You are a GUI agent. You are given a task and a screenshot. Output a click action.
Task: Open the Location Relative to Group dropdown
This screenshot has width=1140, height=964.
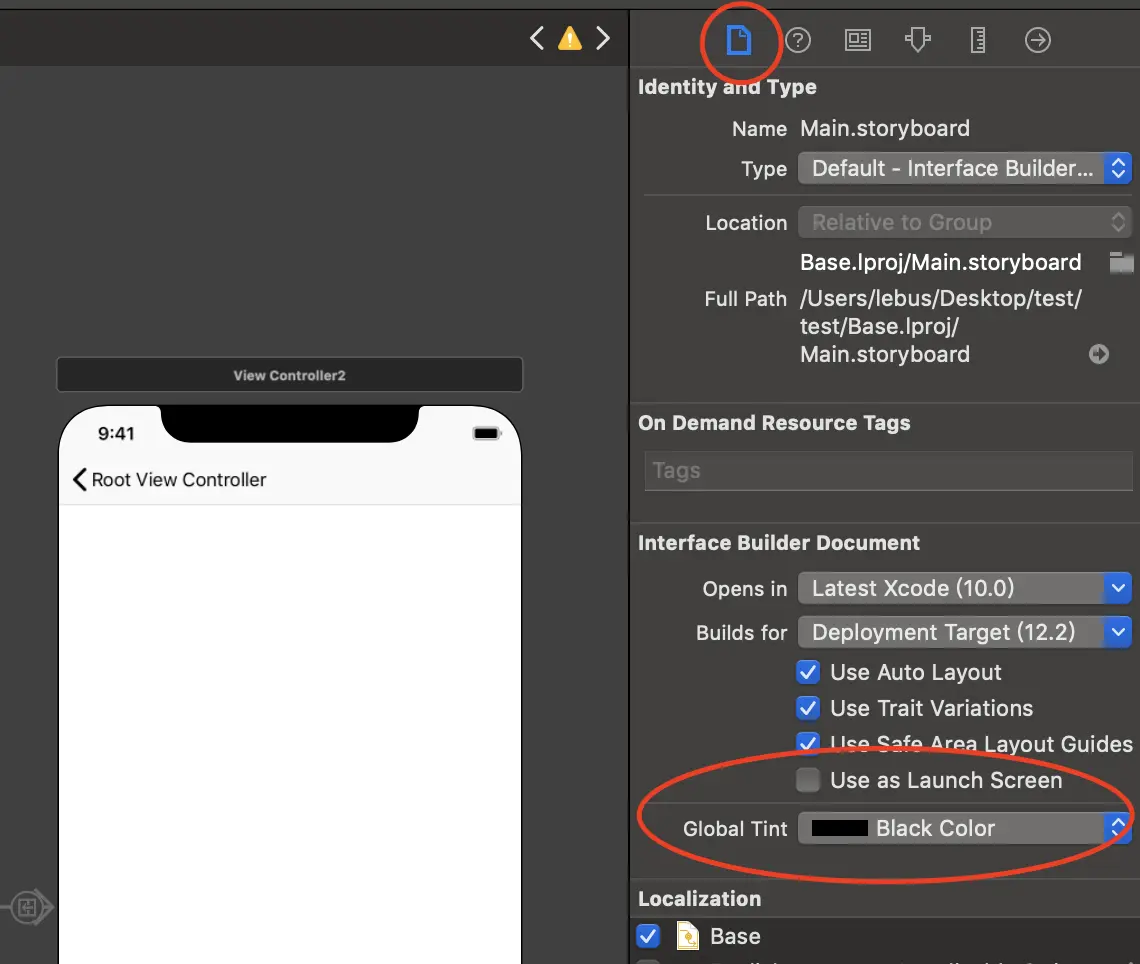point(965,222)
